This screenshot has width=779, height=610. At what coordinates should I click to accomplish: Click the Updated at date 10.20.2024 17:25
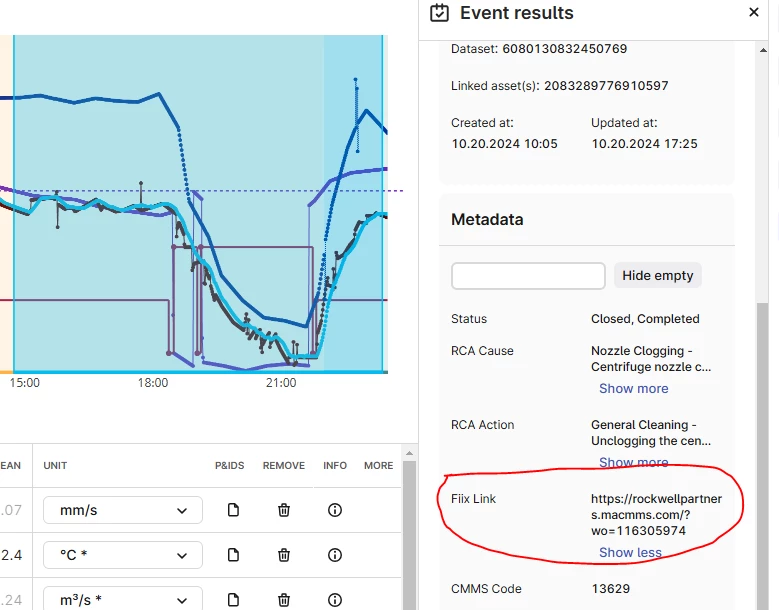click(644, 144)
